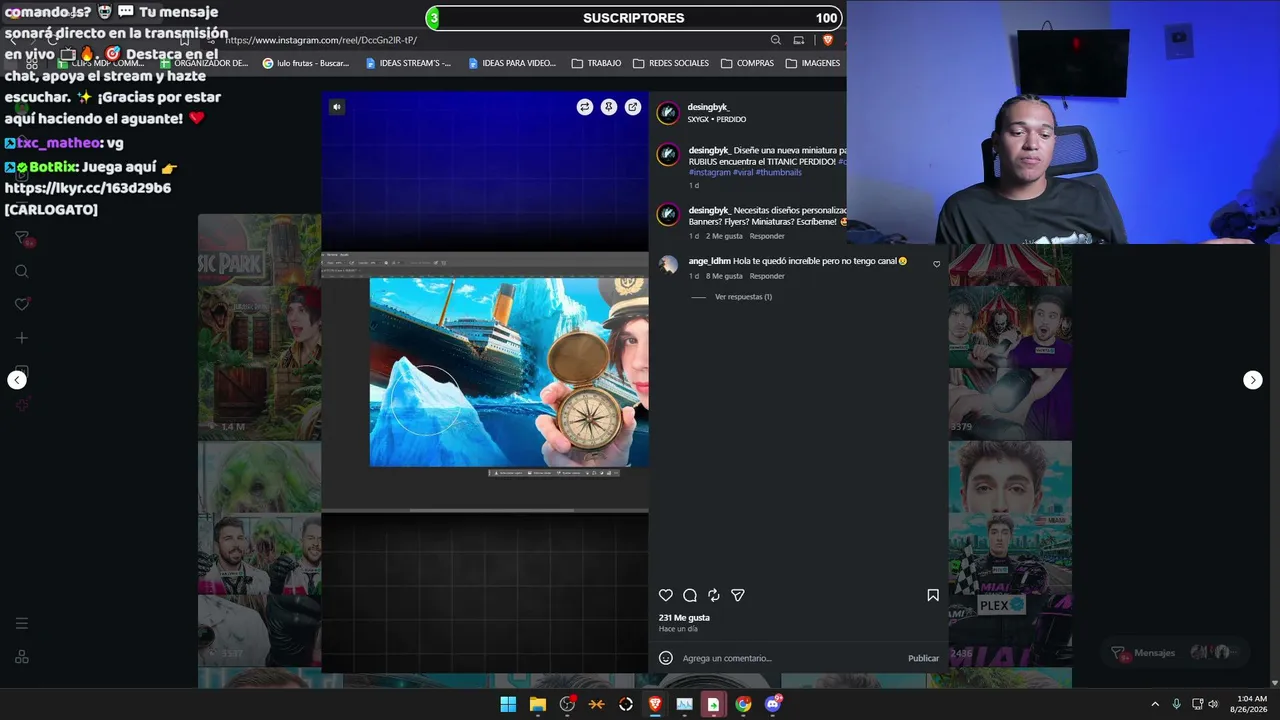Open volume control in system tray
Viewport: 1280px width, 720px height.
pos(1213,704)
